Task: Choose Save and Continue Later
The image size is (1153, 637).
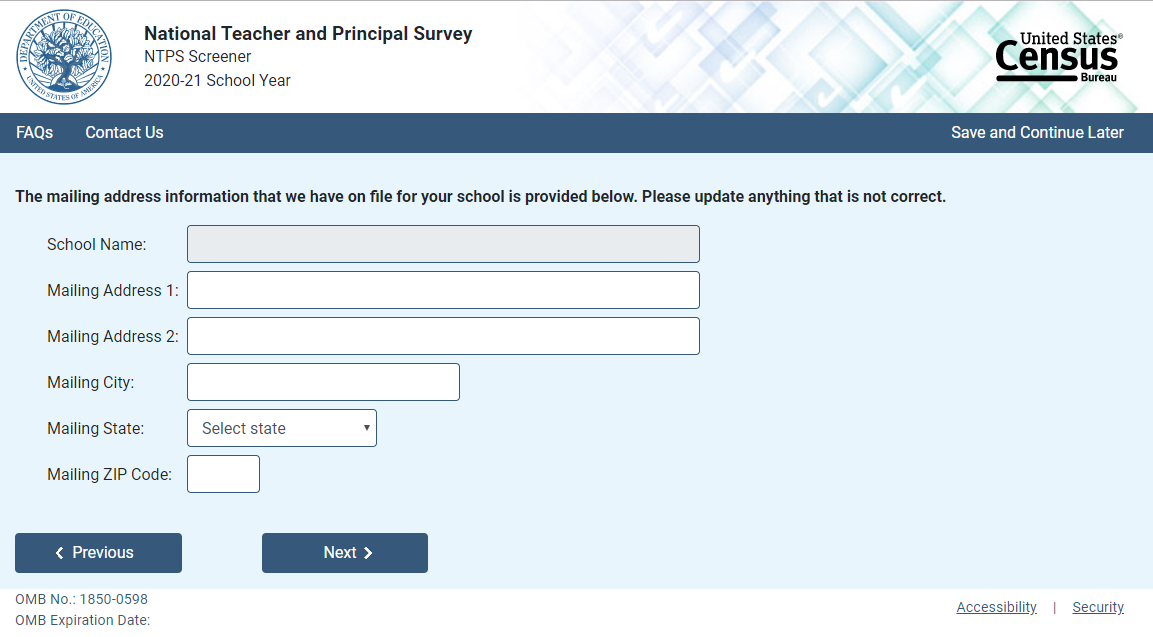Action: point(1037,133)
